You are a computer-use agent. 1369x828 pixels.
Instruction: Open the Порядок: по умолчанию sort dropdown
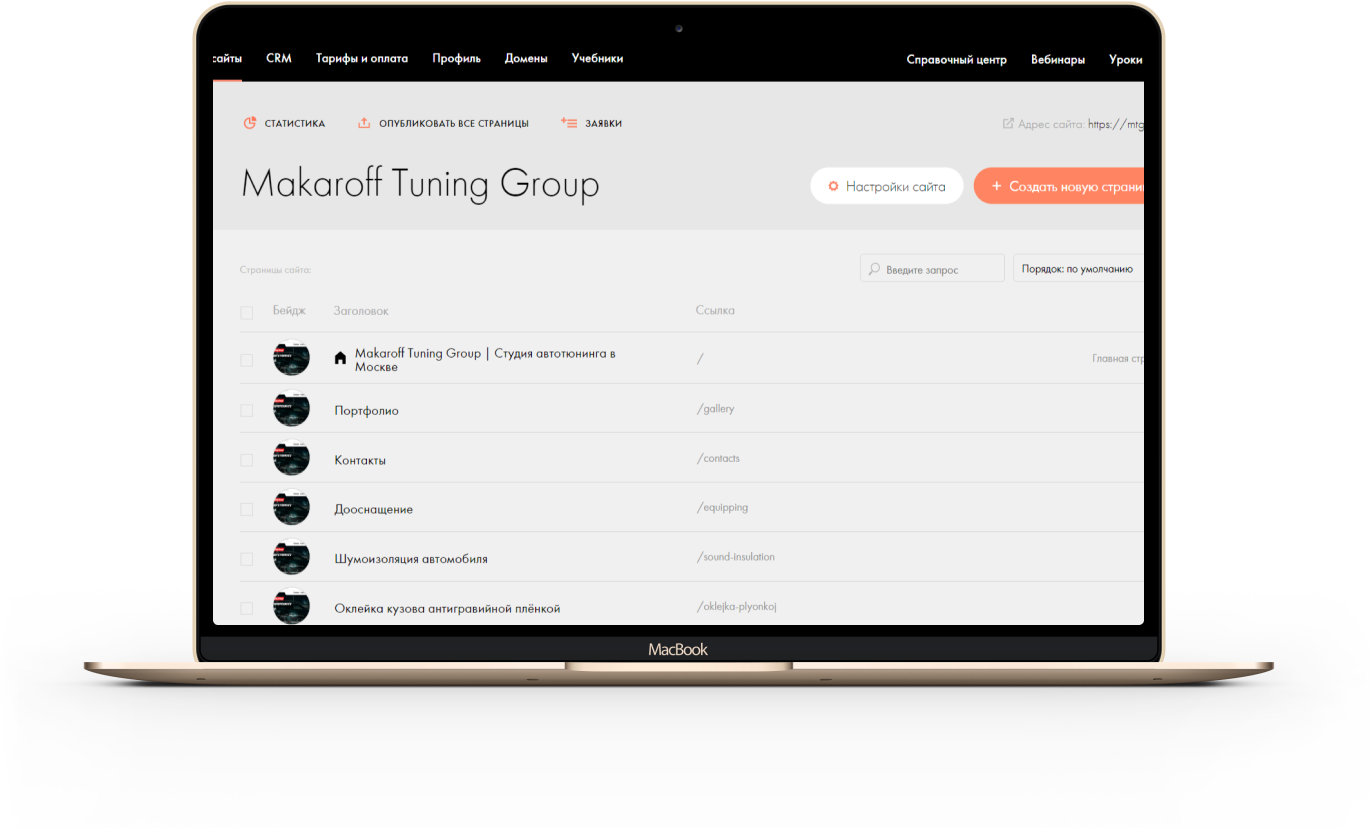point(1078,268)
